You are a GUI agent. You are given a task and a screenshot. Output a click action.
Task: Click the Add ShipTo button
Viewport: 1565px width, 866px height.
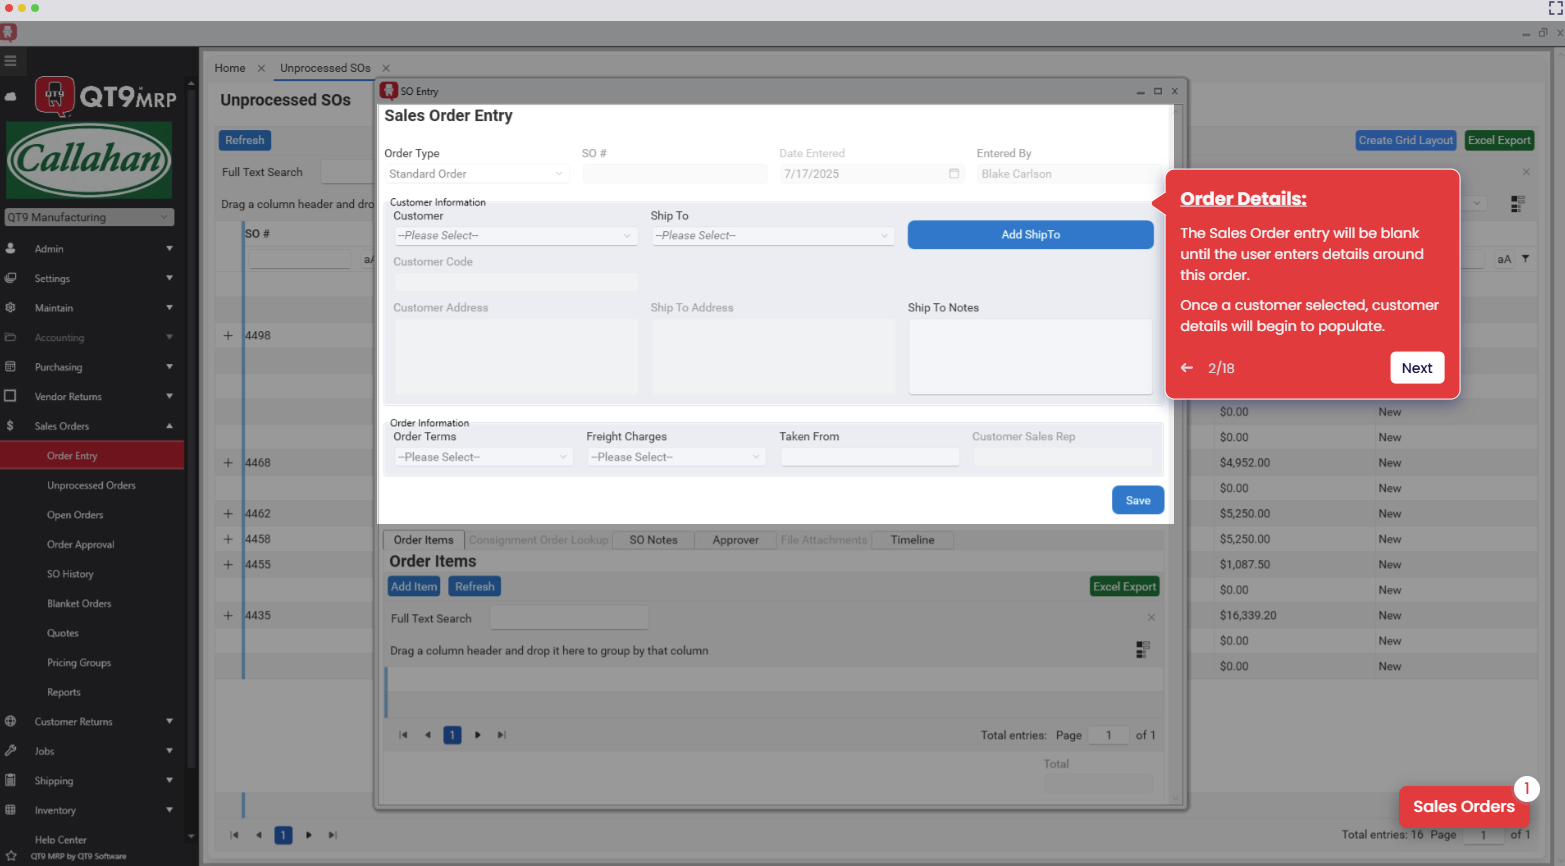pos(1030,235)
